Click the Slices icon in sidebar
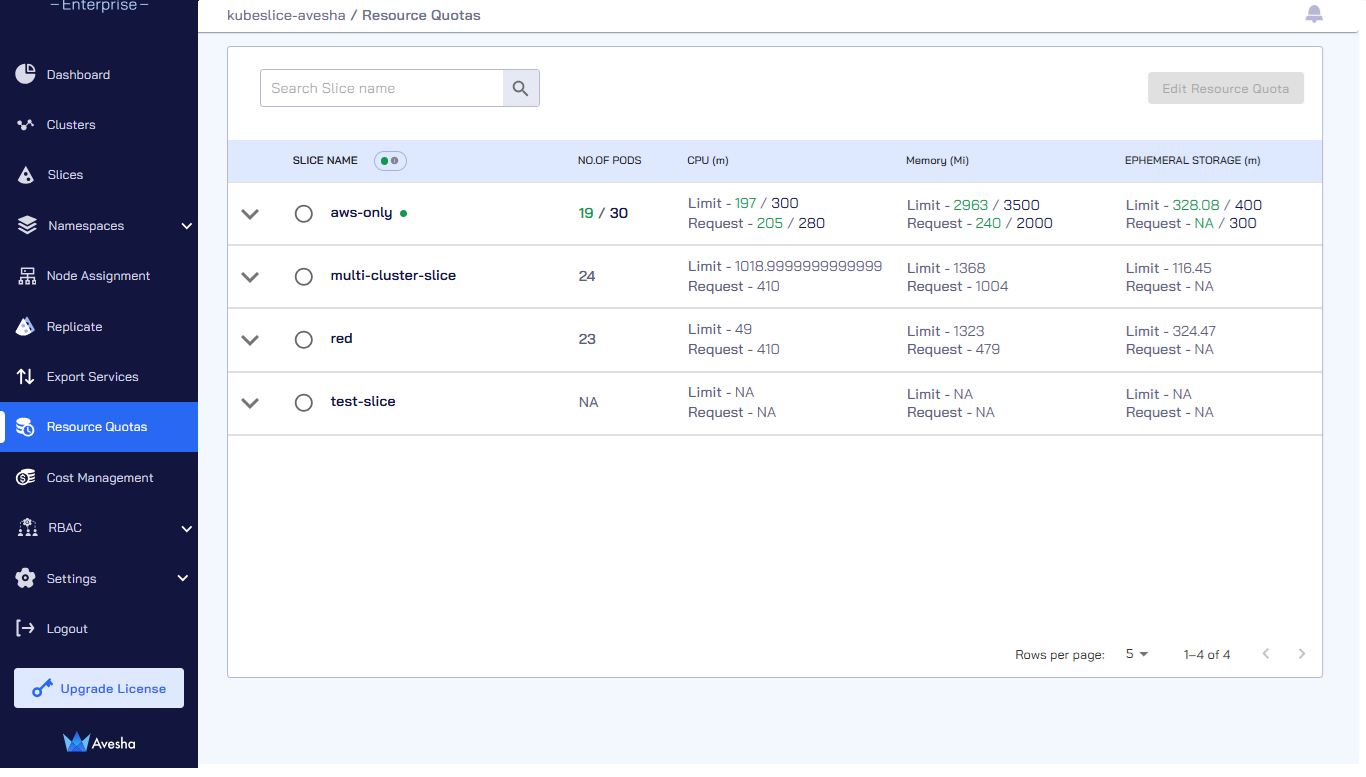 [26, 175]
